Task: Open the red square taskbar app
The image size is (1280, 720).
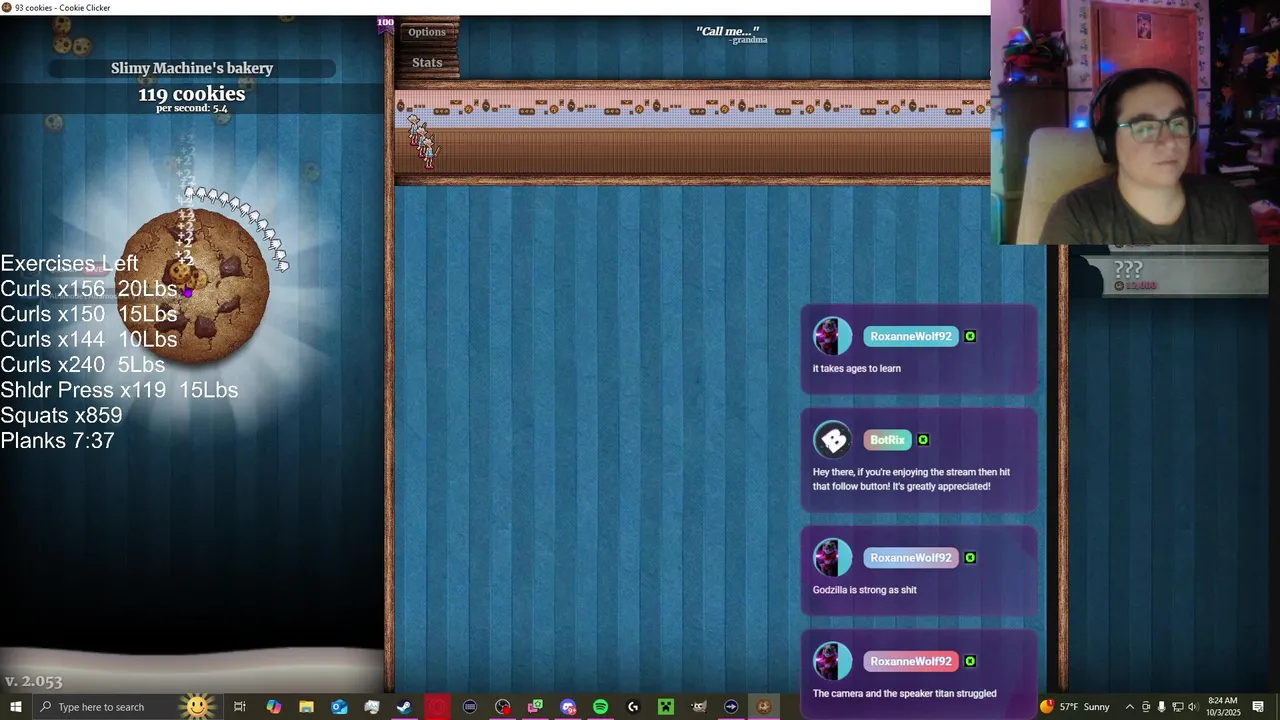Action: point(437,707)
